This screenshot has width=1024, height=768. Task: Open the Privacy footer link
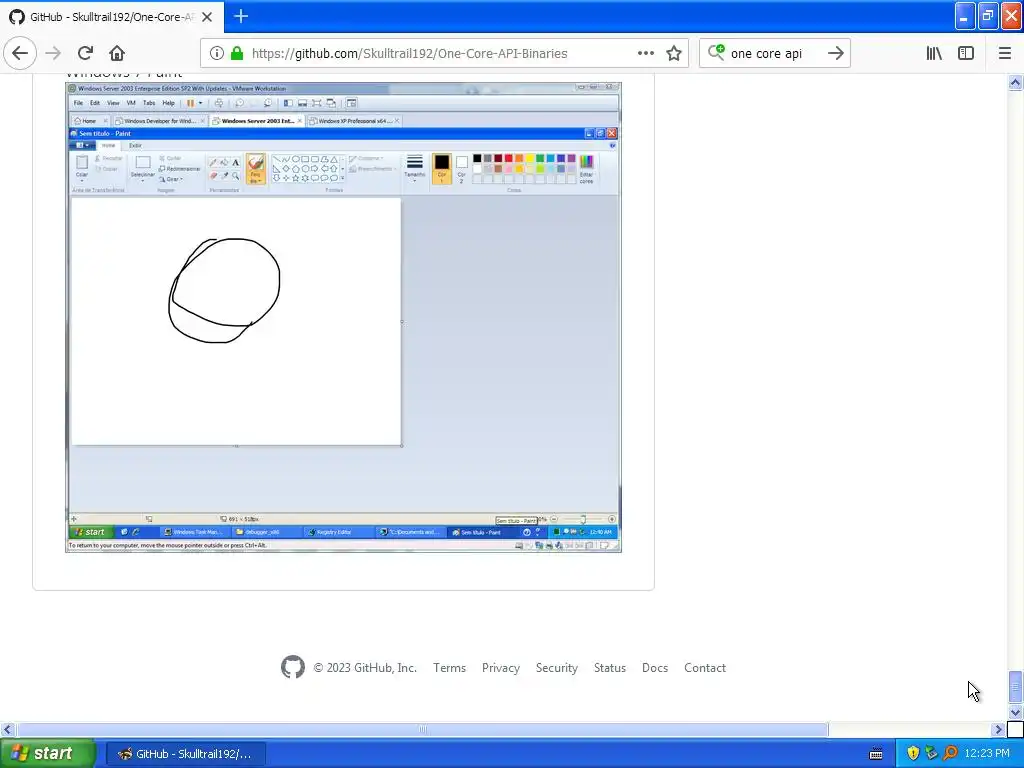coord(500,668)
